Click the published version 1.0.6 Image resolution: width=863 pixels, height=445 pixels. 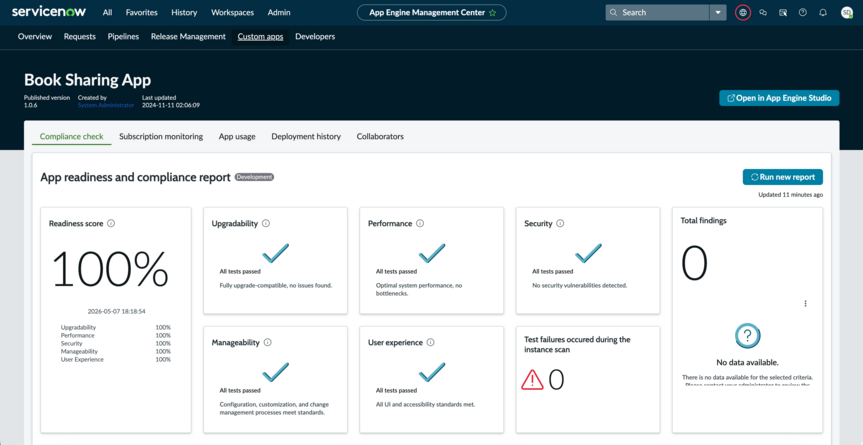click(x=30, y=105)
